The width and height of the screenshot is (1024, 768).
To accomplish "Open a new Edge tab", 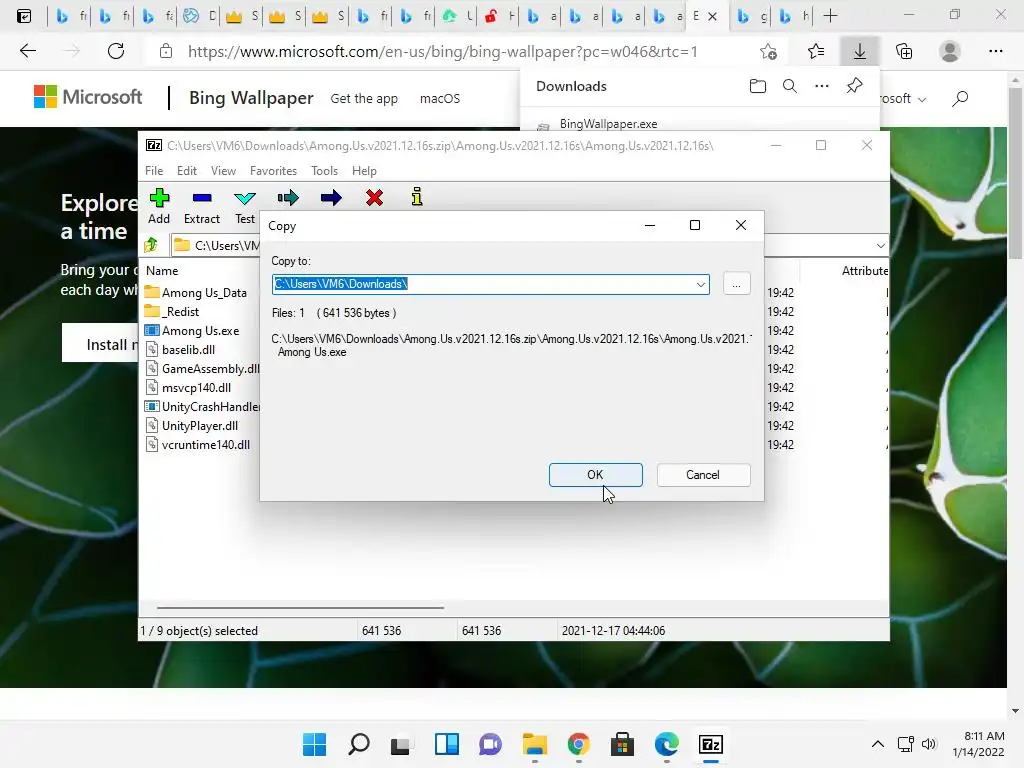I will (830, 16).
